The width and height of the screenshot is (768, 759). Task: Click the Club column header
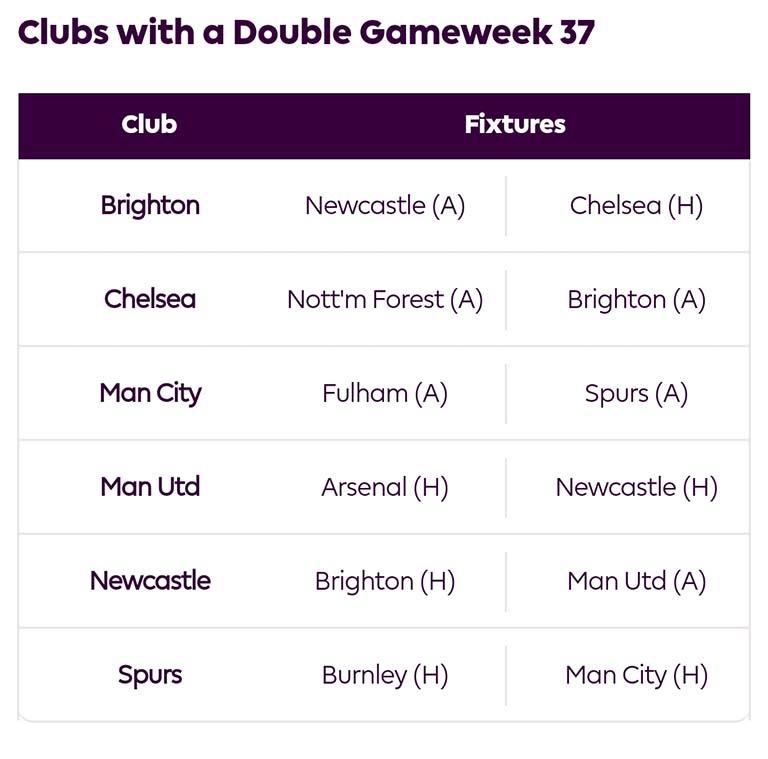click(149, 125)
